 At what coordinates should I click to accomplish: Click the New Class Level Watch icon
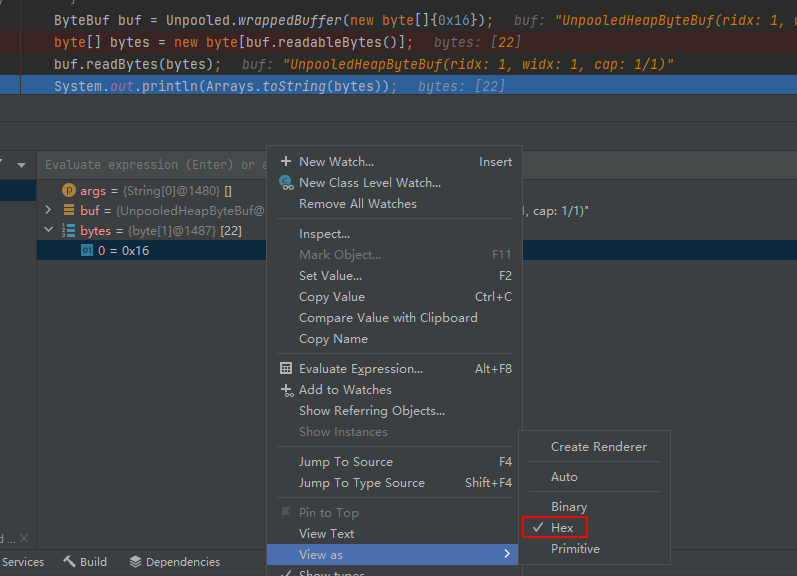point(286,183)
